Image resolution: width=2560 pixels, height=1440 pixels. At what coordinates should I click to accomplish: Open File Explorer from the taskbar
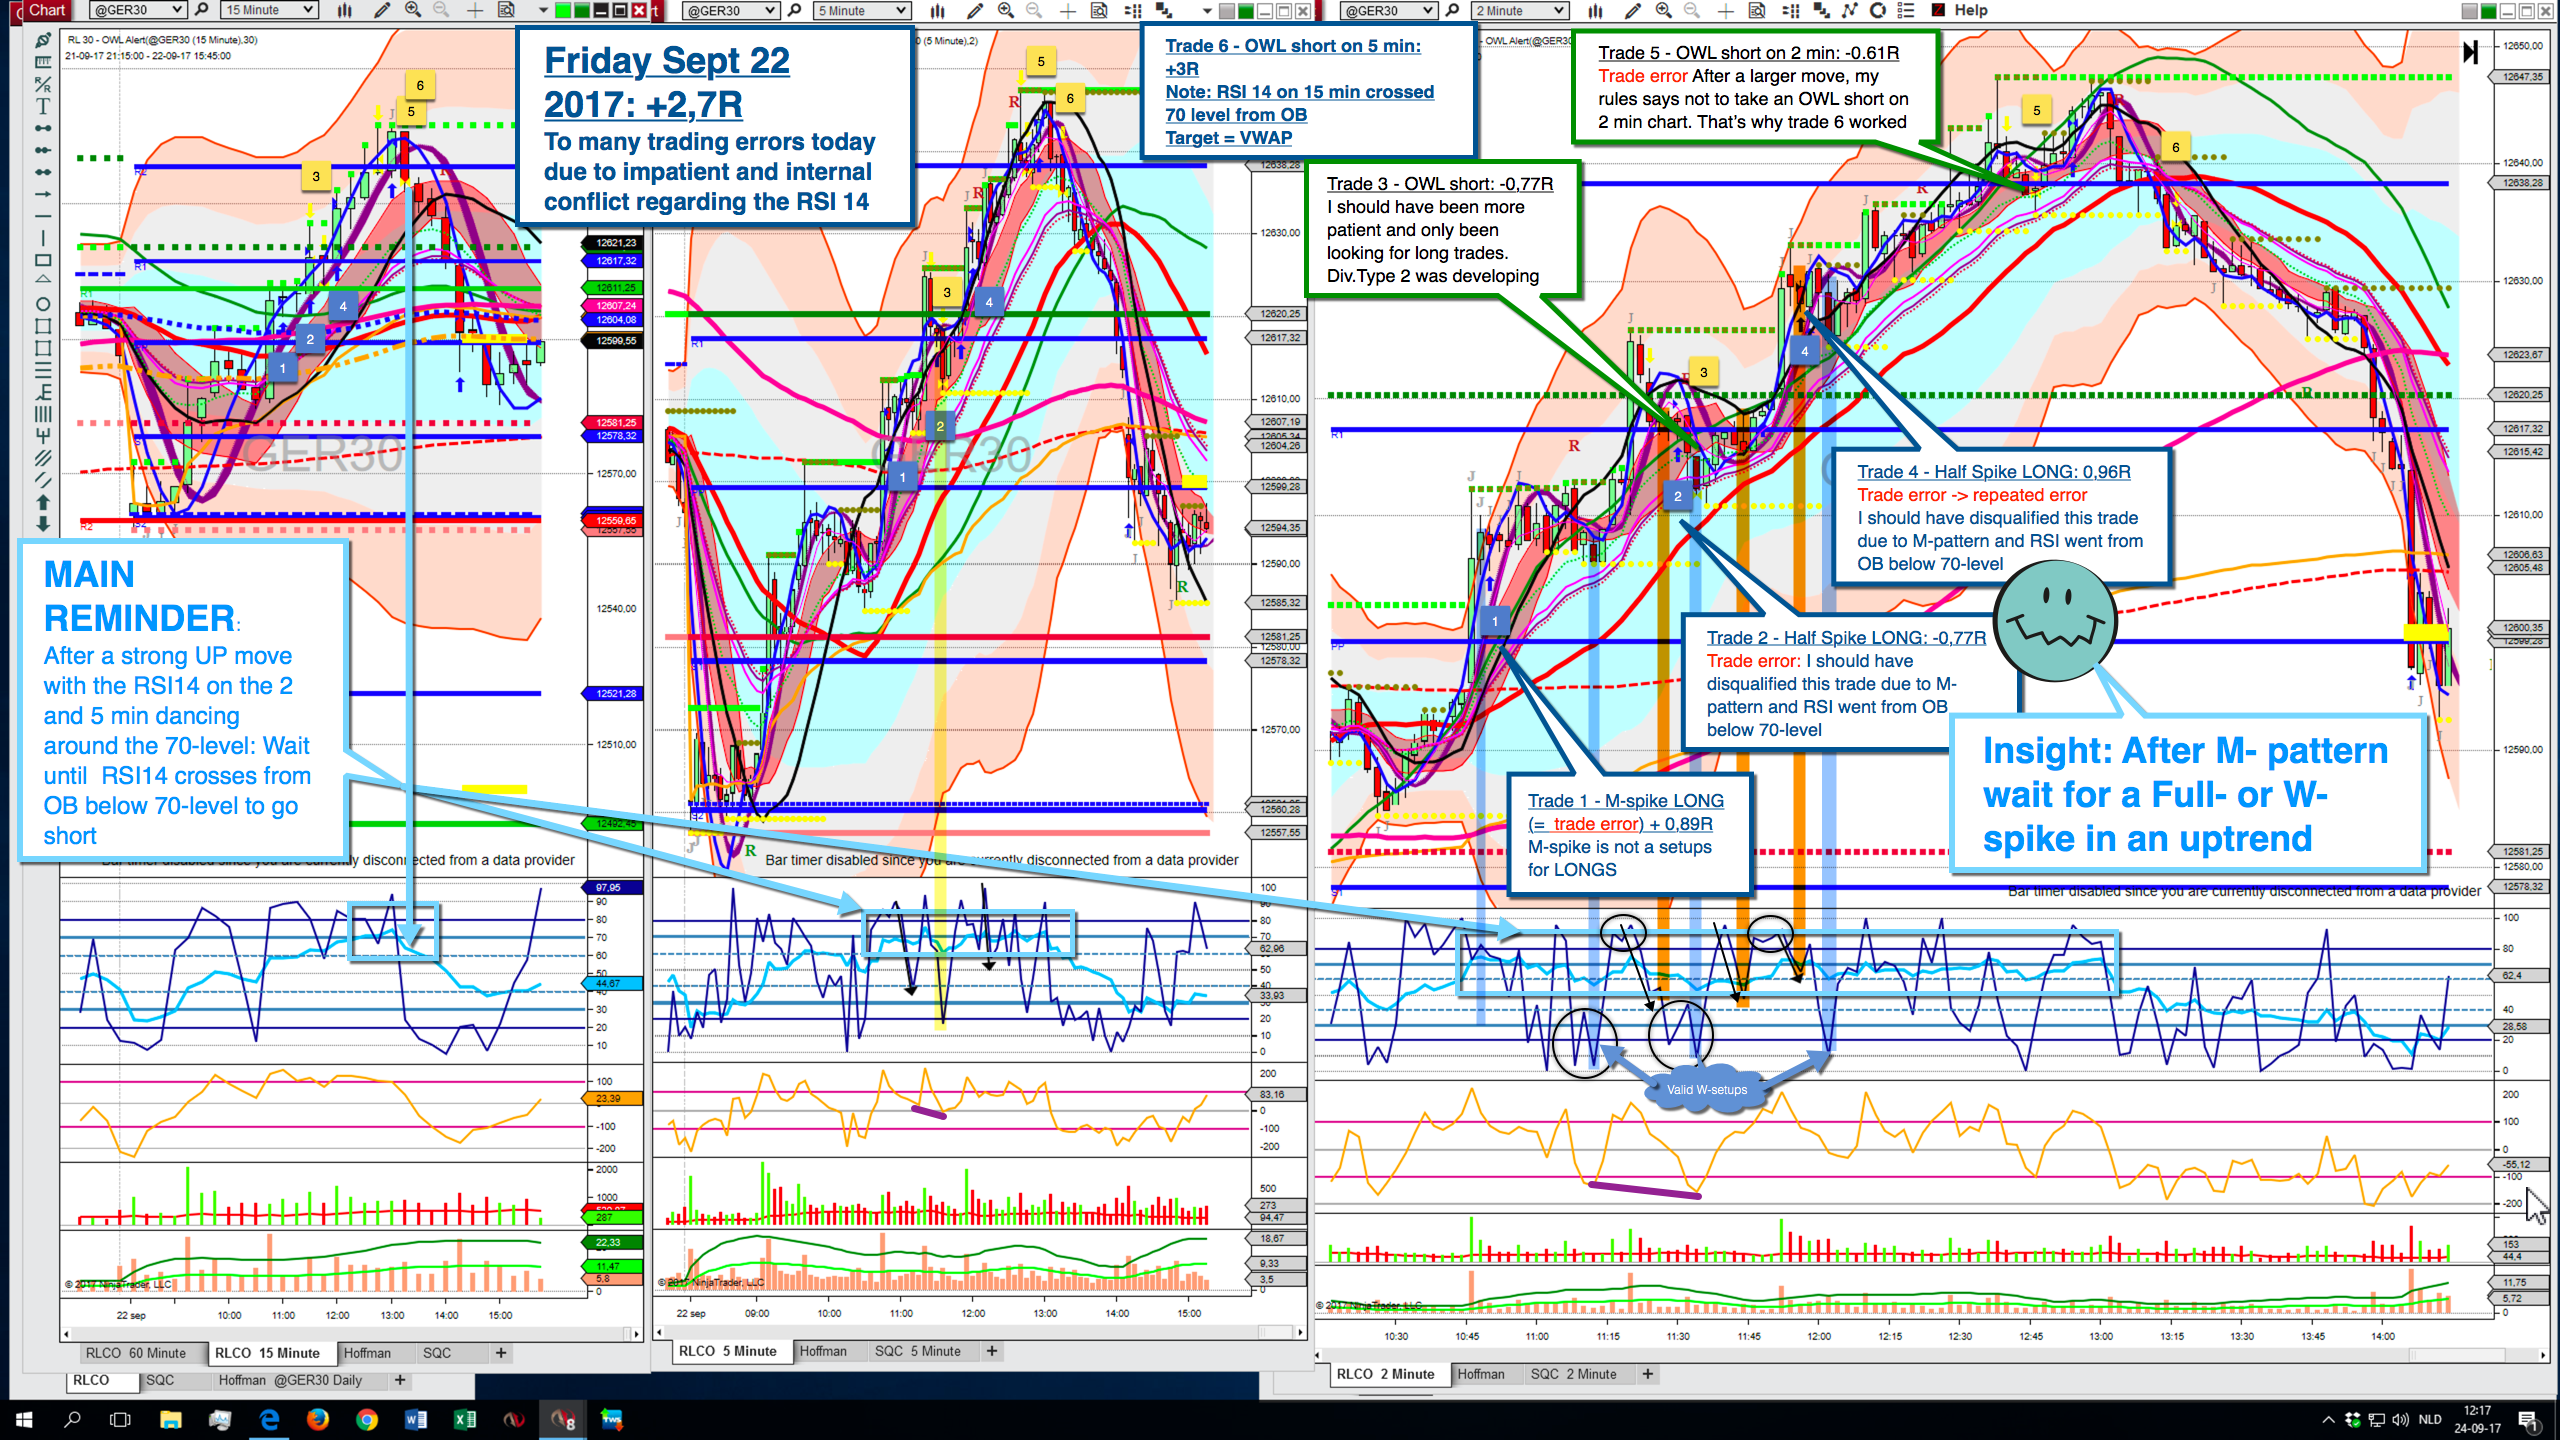point(170,1420)
